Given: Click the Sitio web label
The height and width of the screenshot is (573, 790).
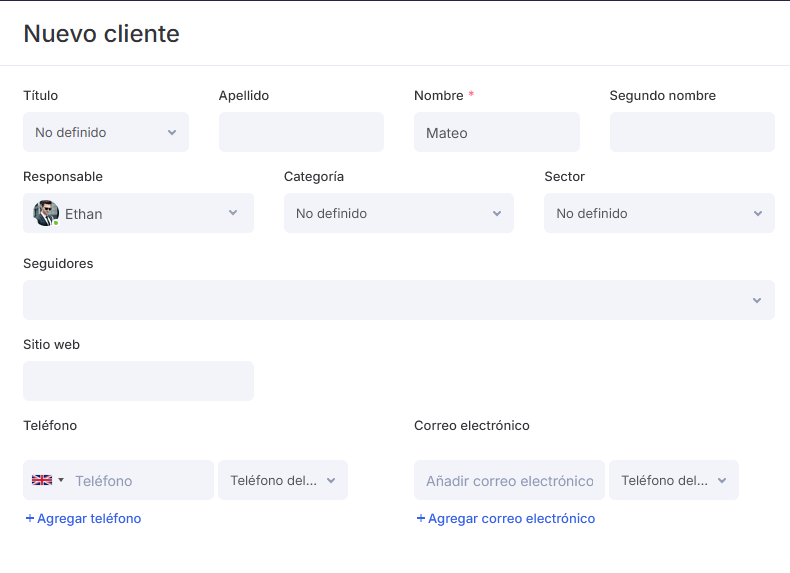Looking at the screenshot, I should 51,344.
